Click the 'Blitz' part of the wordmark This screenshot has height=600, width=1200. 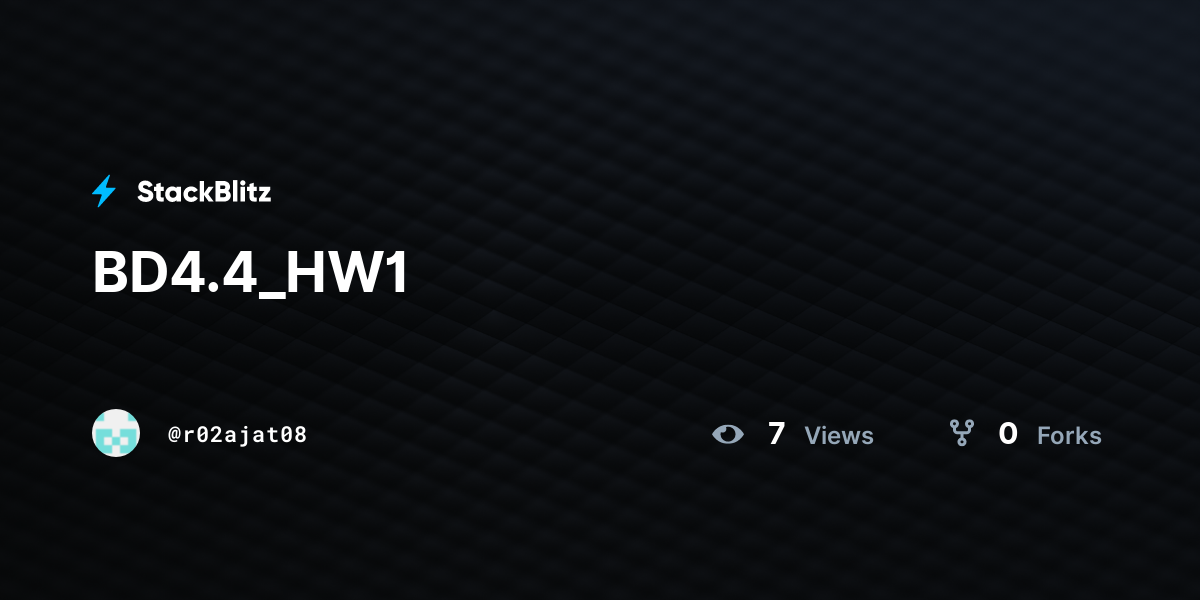tap(239, 192)
